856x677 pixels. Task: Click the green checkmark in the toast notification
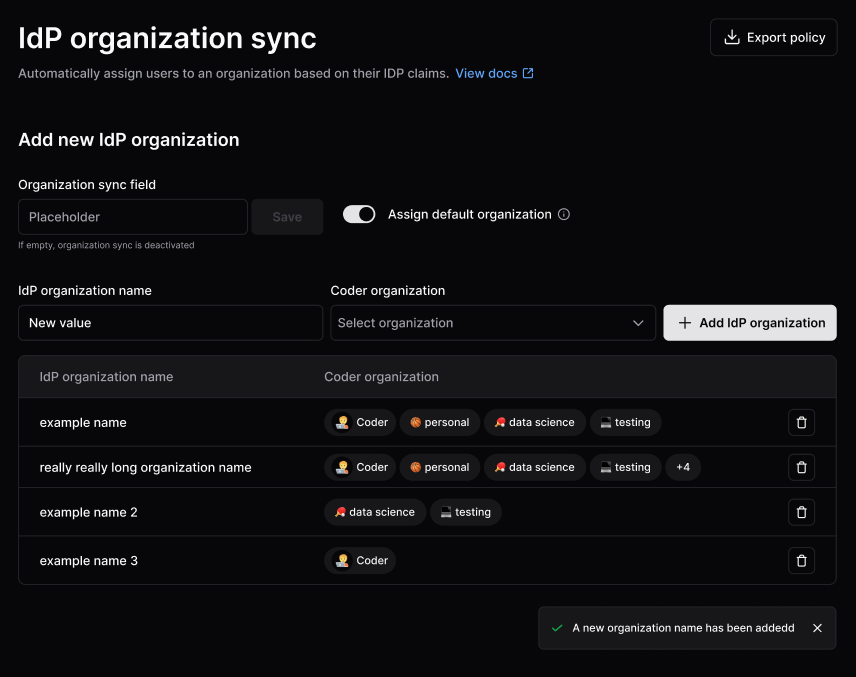click(x=557, y=628)
